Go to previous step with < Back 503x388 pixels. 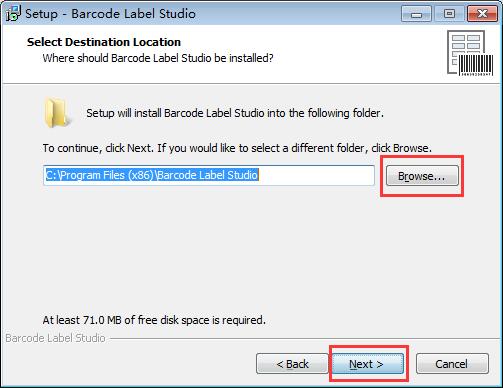tap(292, 364)
